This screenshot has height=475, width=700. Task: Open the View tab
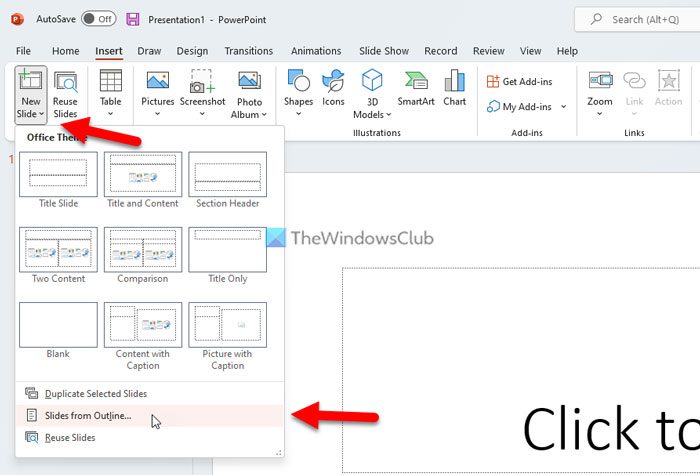click(530, 51)
